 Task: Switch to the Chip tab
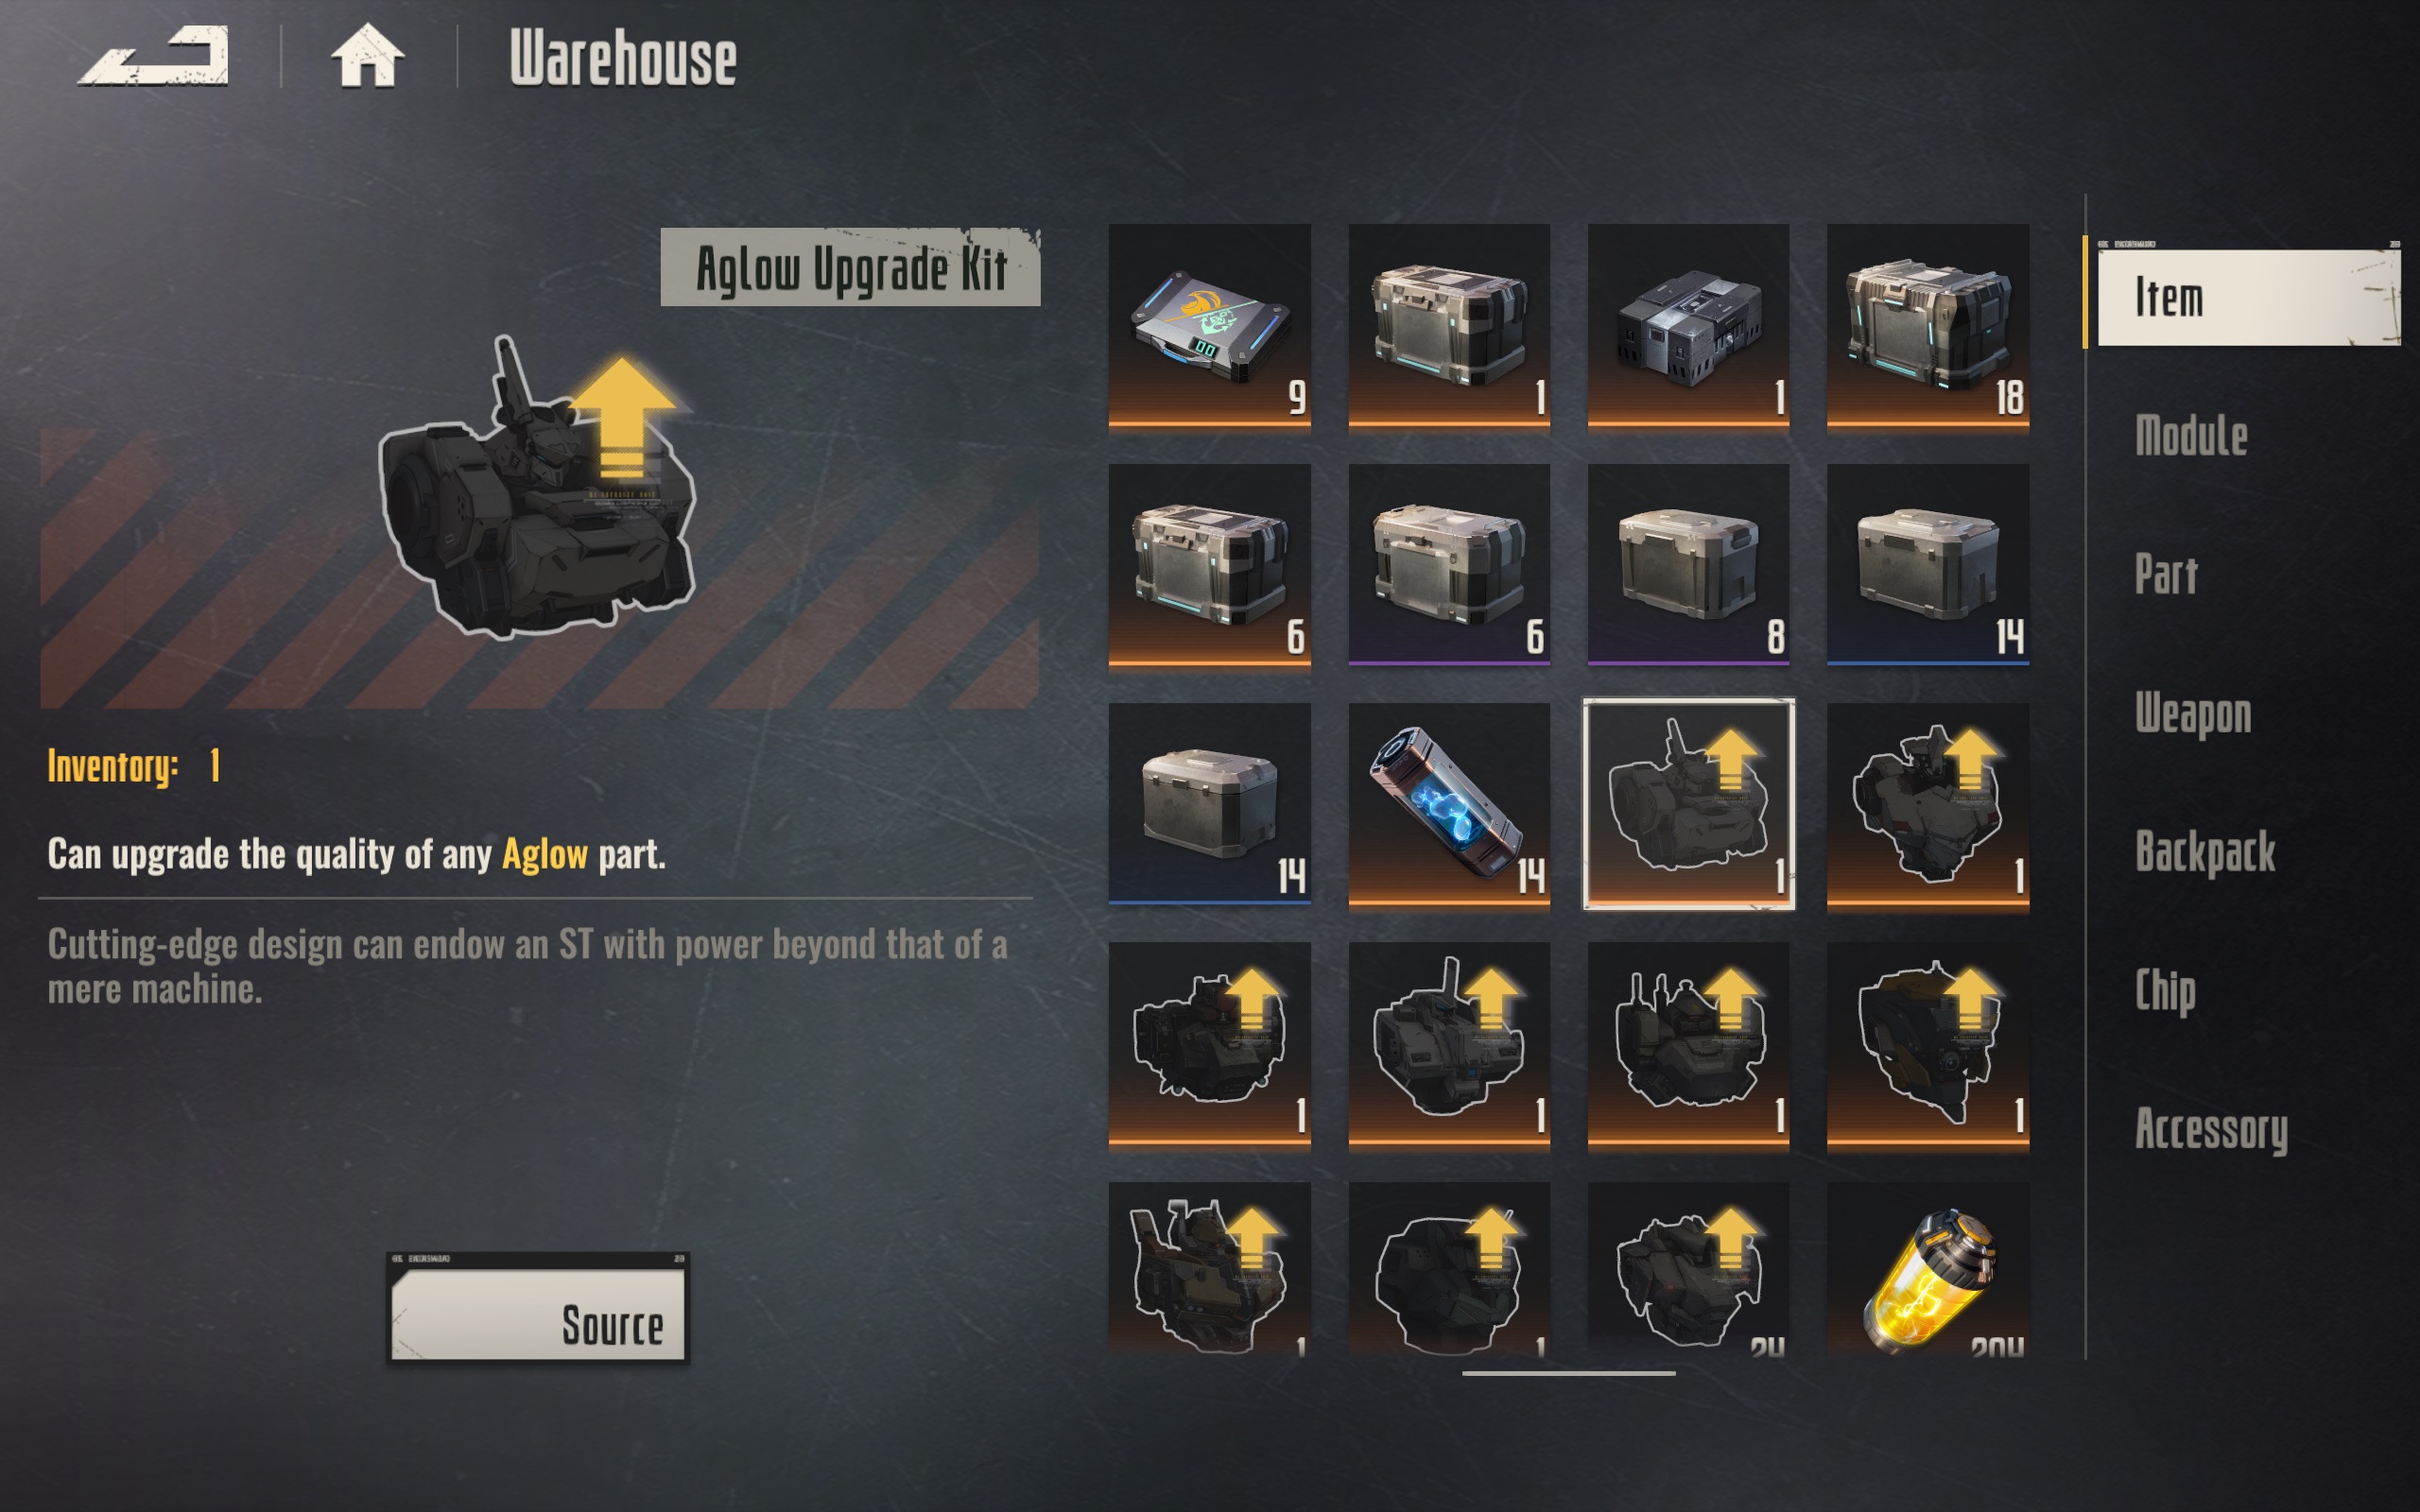(2165, 991)
